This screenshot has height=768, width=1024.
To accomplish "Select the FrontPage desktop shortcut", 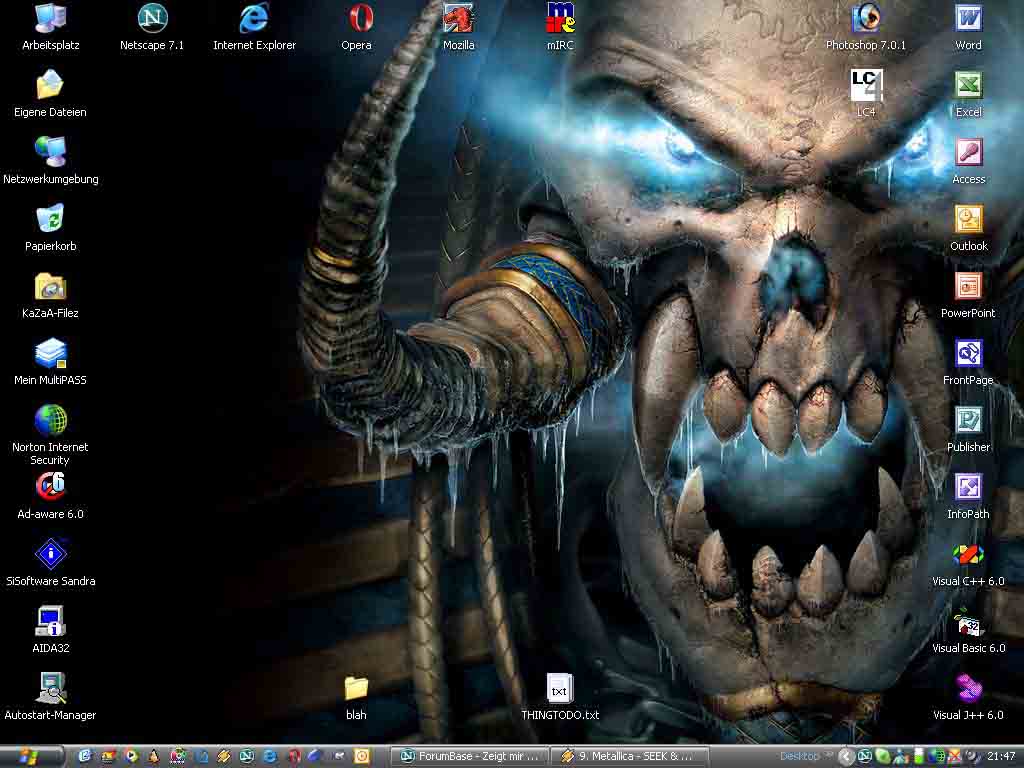I will pyautogui.click(x=968, y=362).
